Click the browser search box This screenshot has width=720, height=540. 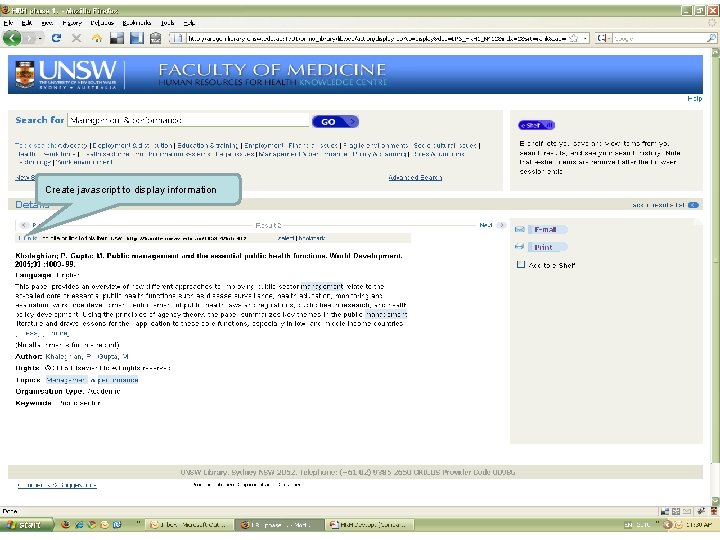point(659,39)
